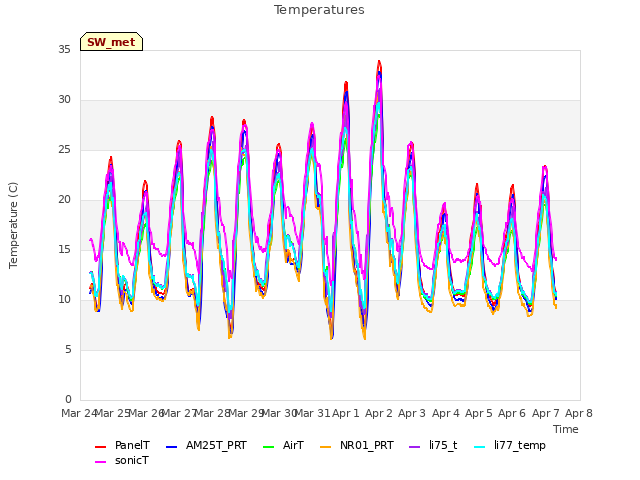Click the Apr 2 temperature peak on the plot

pos(379,62)
